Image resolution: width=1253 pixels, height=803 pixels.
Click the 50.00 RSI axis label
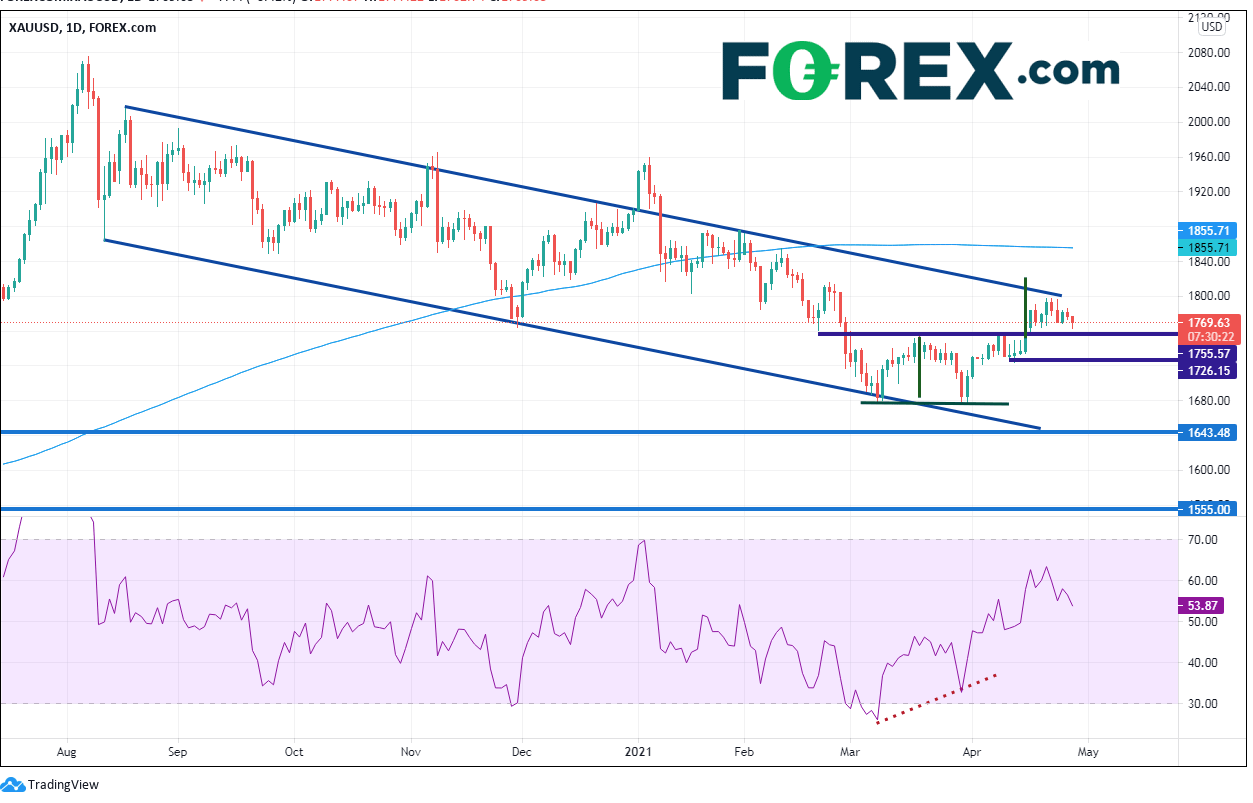[x=1202, y=622]
